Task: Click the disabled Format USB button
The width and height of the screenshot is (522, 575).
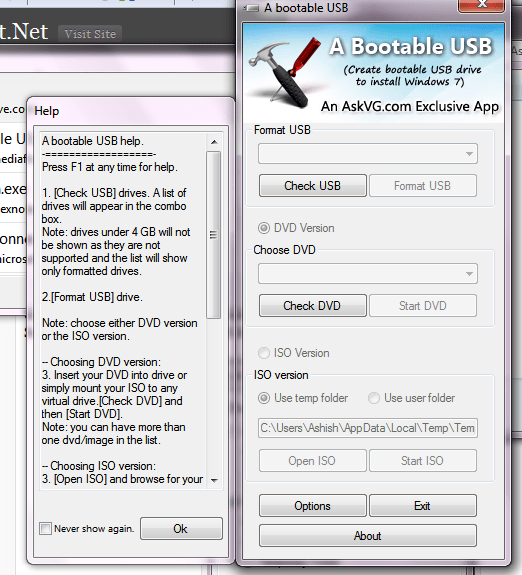Action: tap(423, 186)
